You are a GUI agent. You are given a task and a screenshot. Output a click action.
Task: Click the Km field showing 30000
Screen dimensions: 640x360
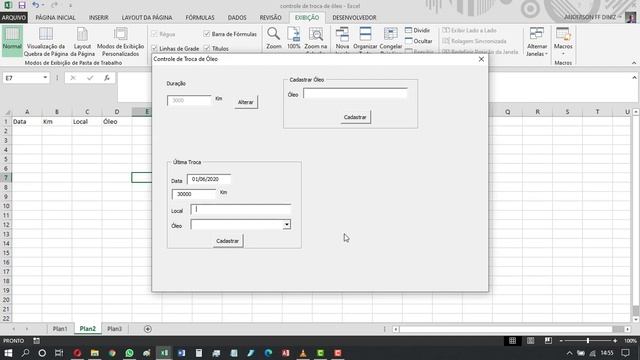(x=194, y=194)
